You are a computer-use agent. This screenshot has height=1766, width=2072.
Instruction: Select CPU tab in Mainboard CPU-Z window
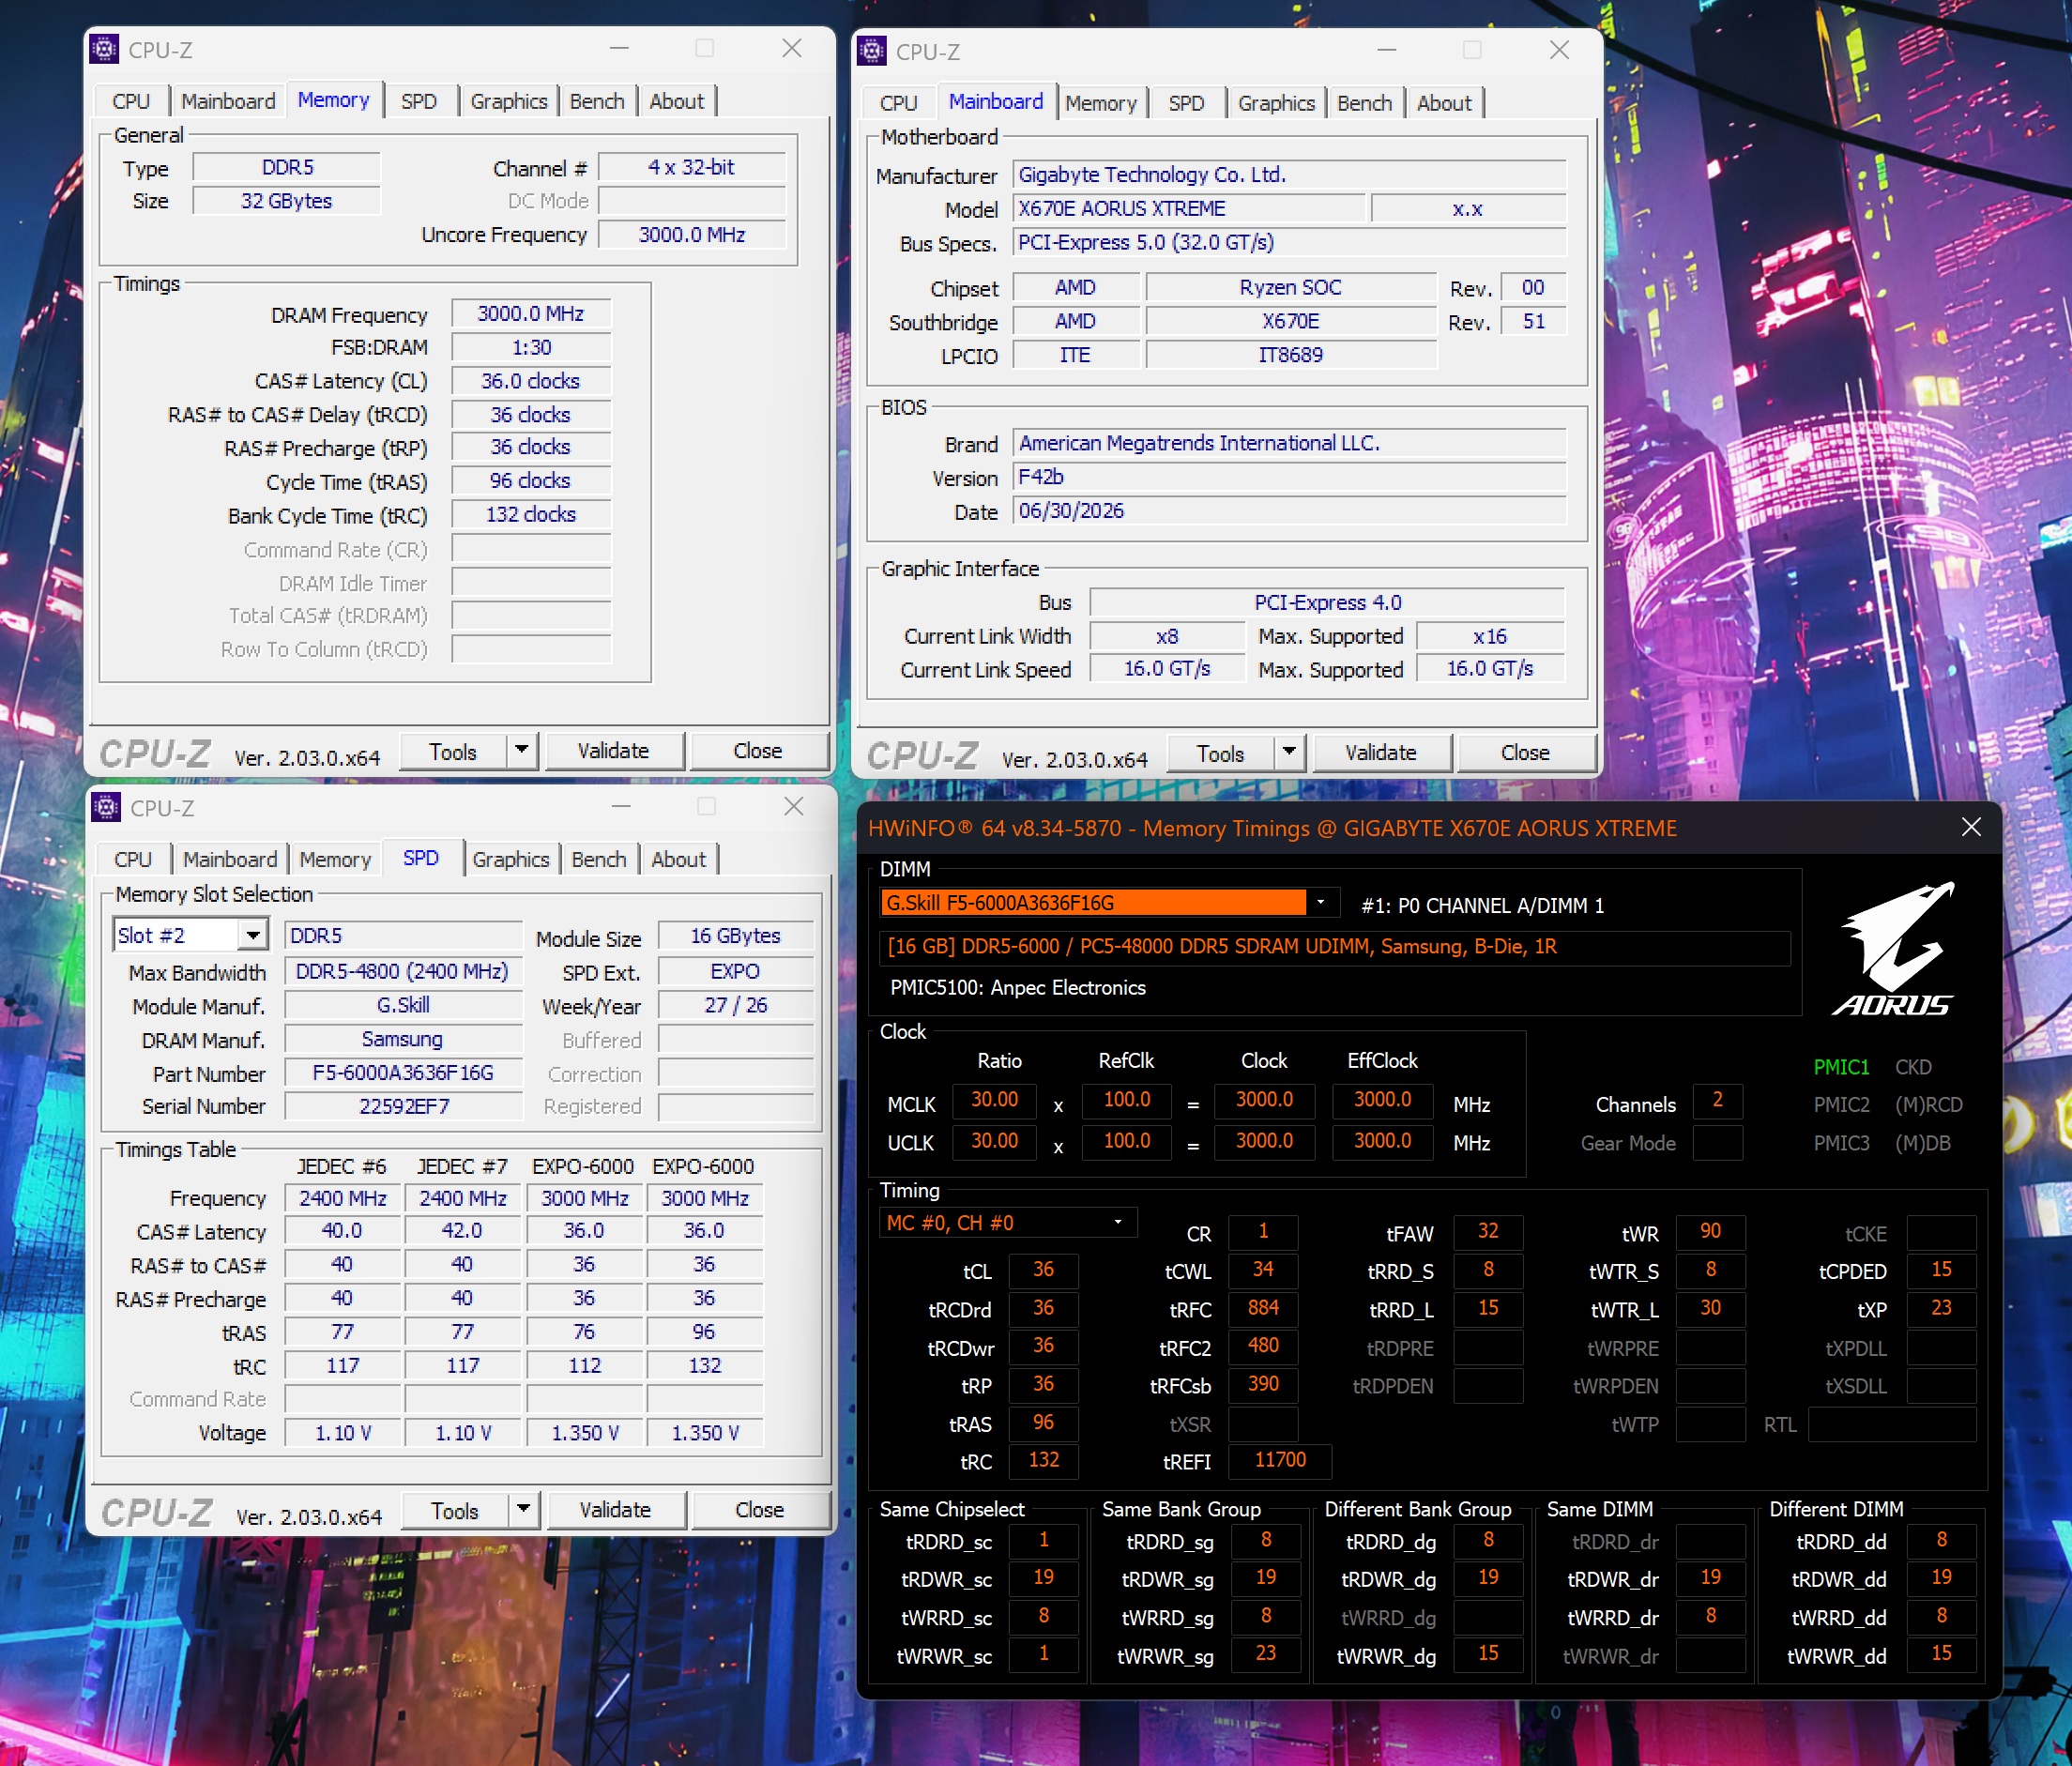pos(899,103)
